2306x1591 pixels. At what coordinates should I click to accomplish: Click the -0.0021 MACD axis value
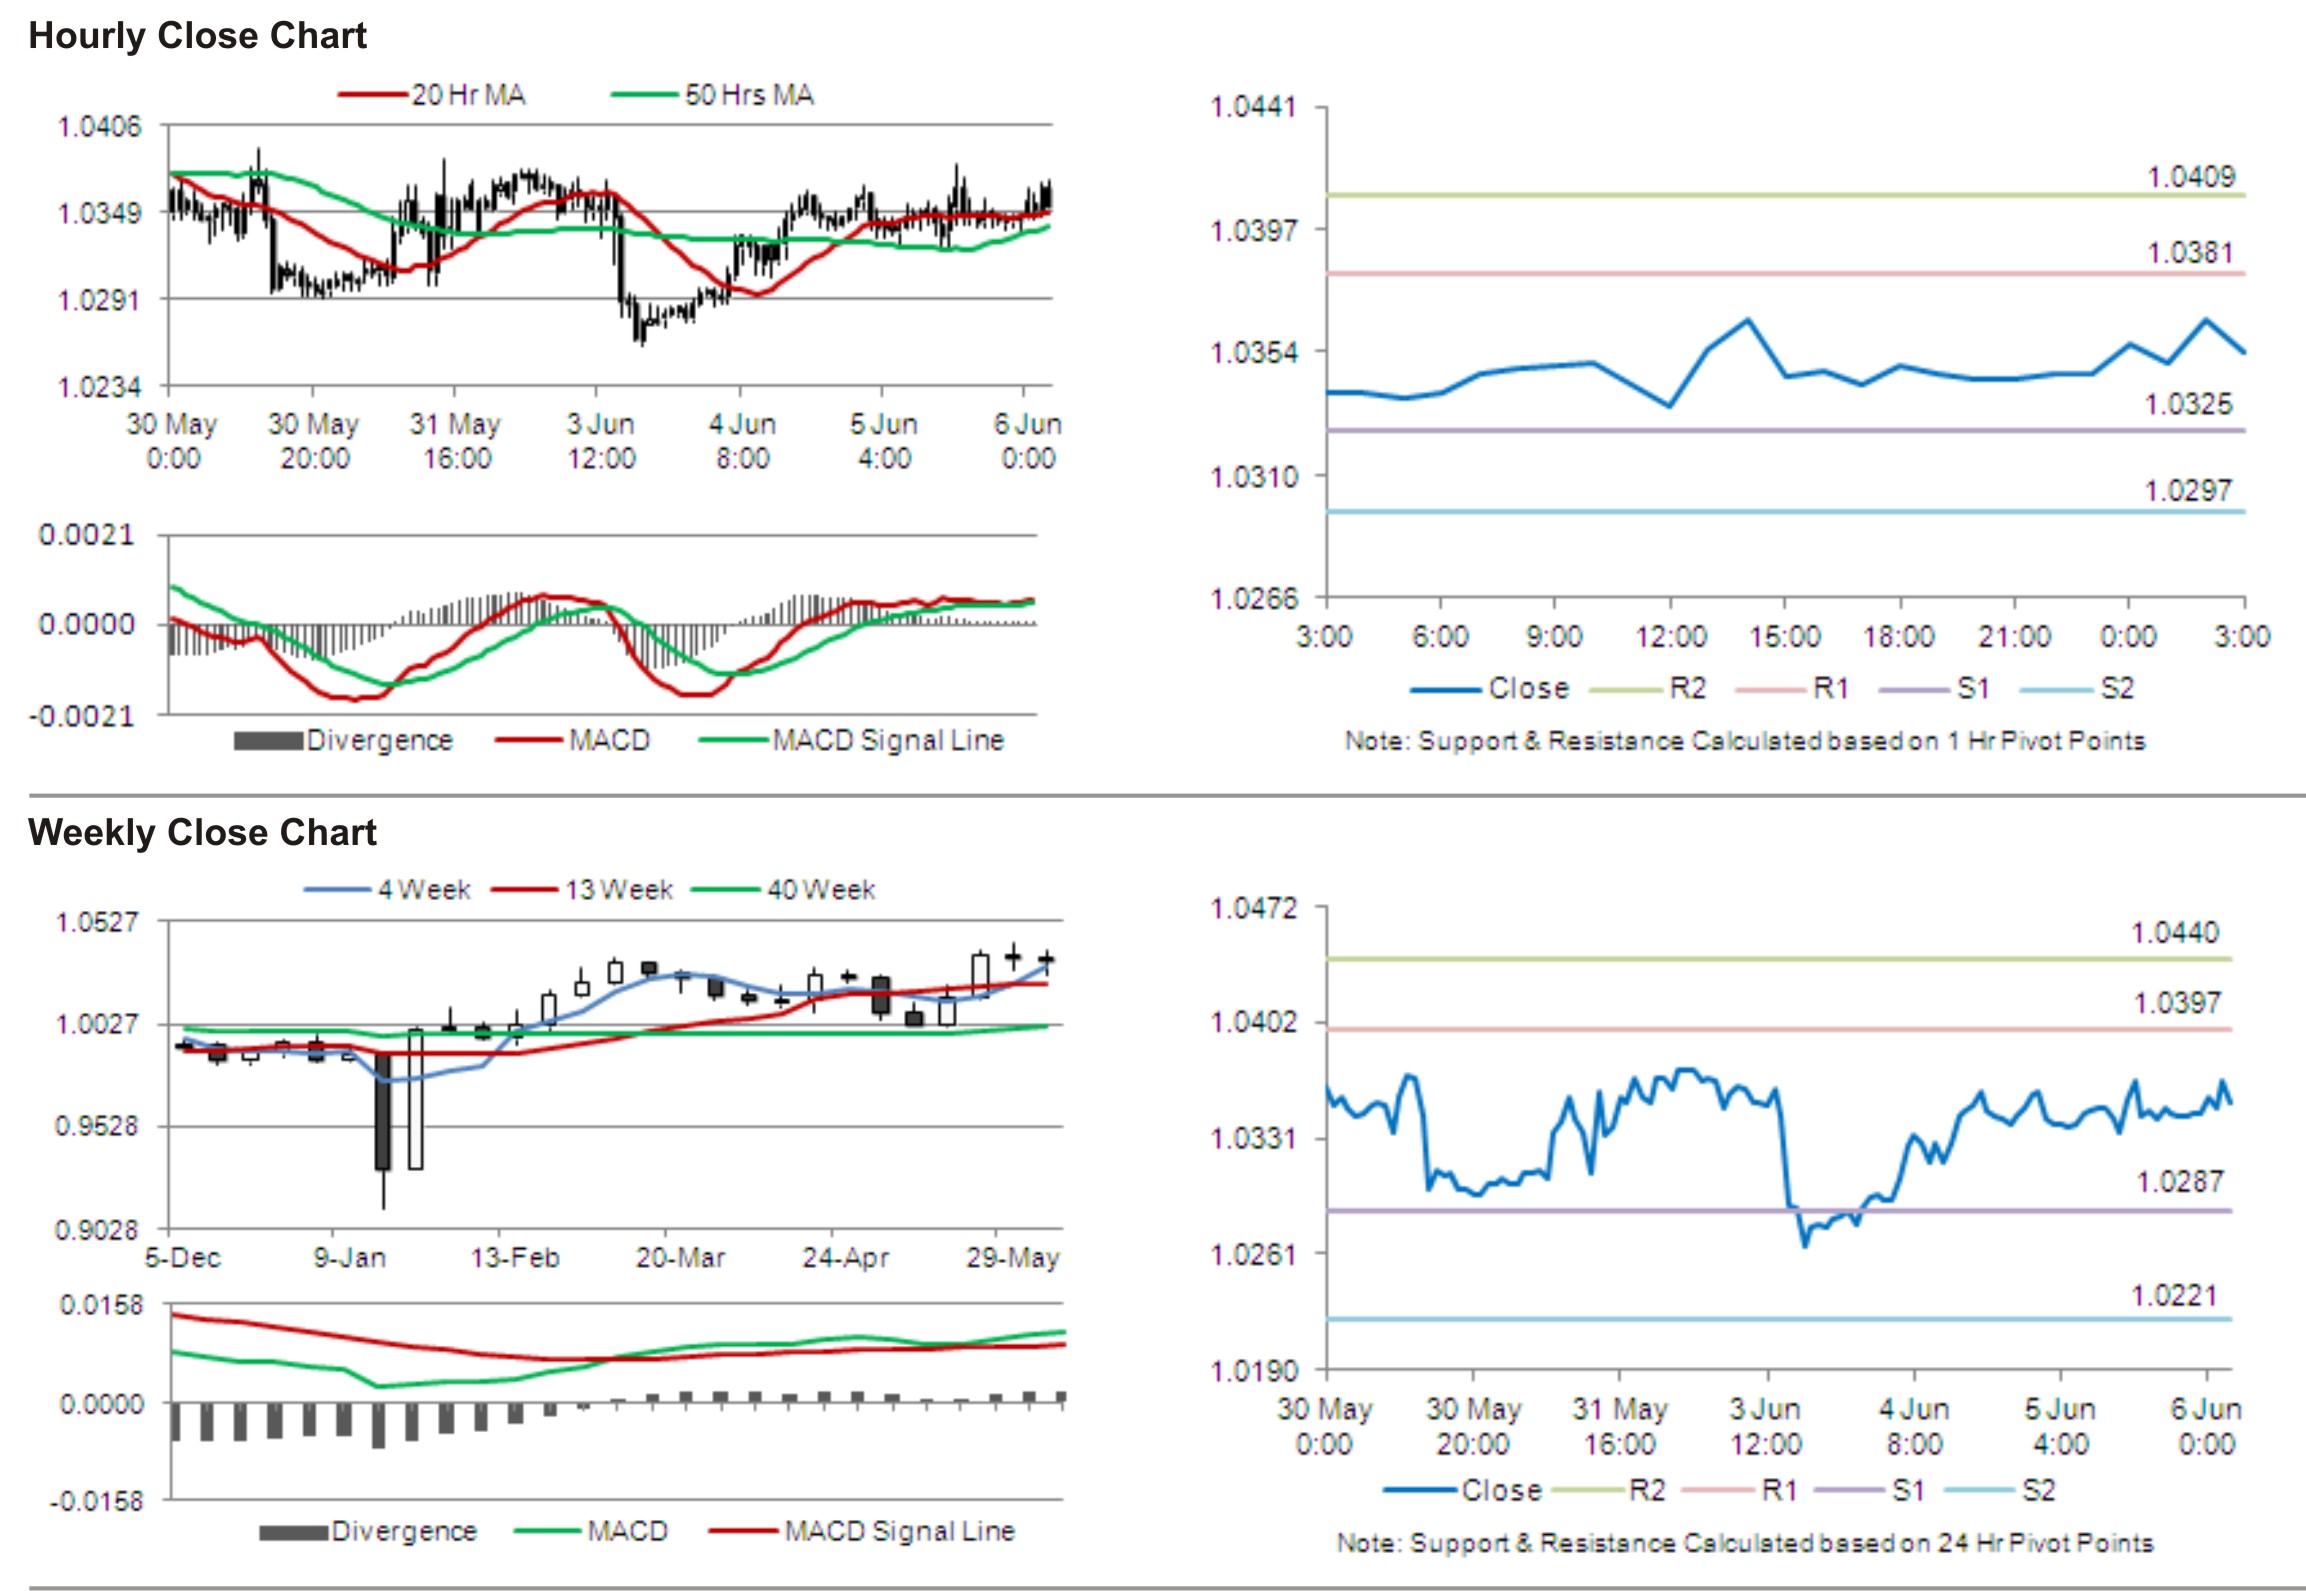(81, 717)
